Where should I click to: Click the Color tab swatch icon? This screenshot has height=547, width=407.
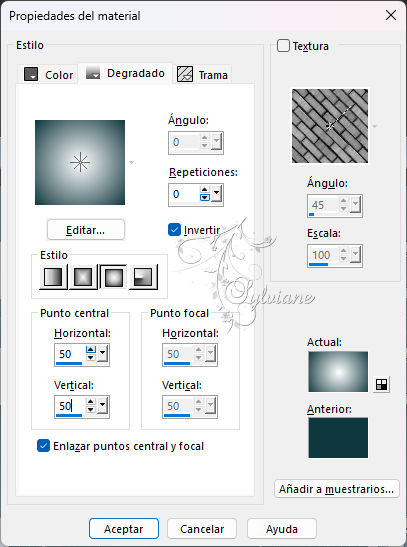[31, 74]
